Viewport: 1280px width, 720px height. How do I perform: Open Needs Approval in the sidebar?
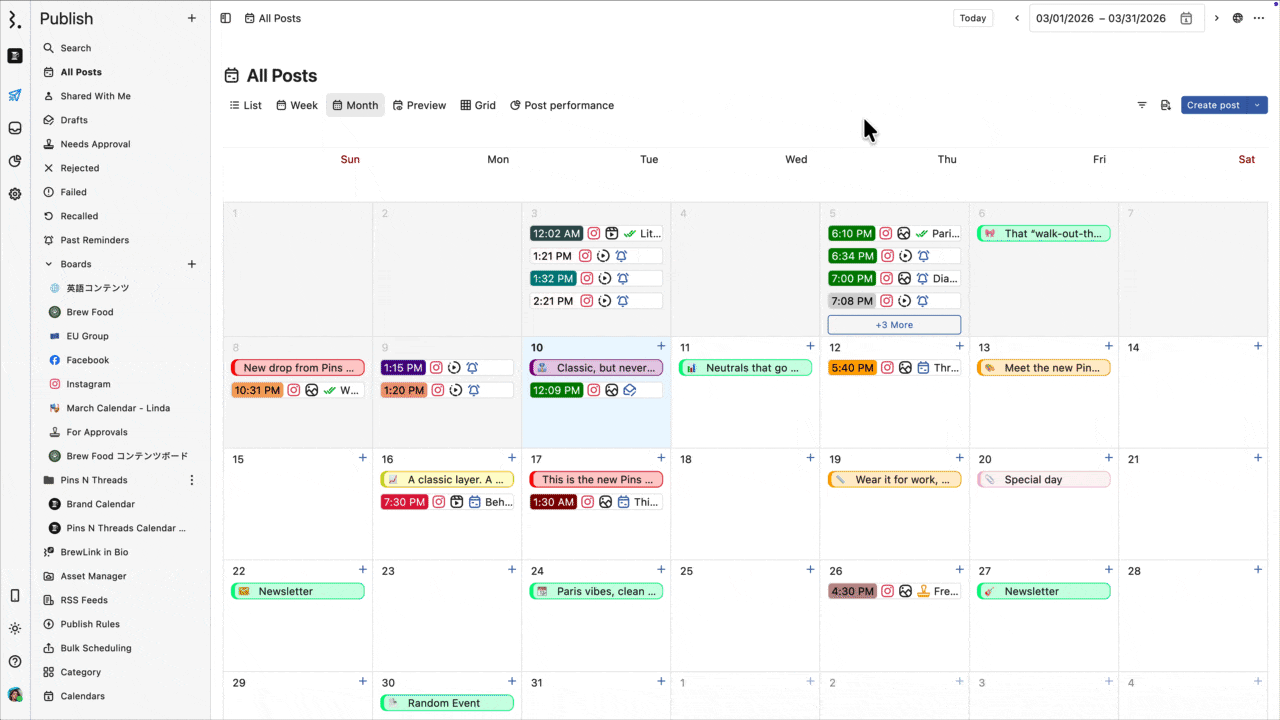95,144
